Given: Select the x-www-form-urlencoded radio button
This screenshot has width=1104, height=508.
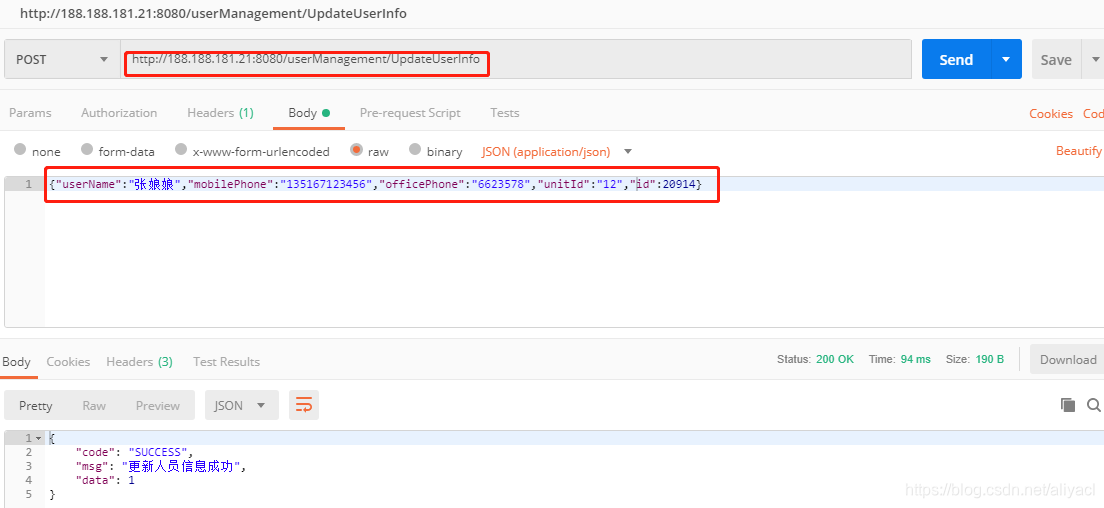Looking at the screenshot, I should (181, 149).
